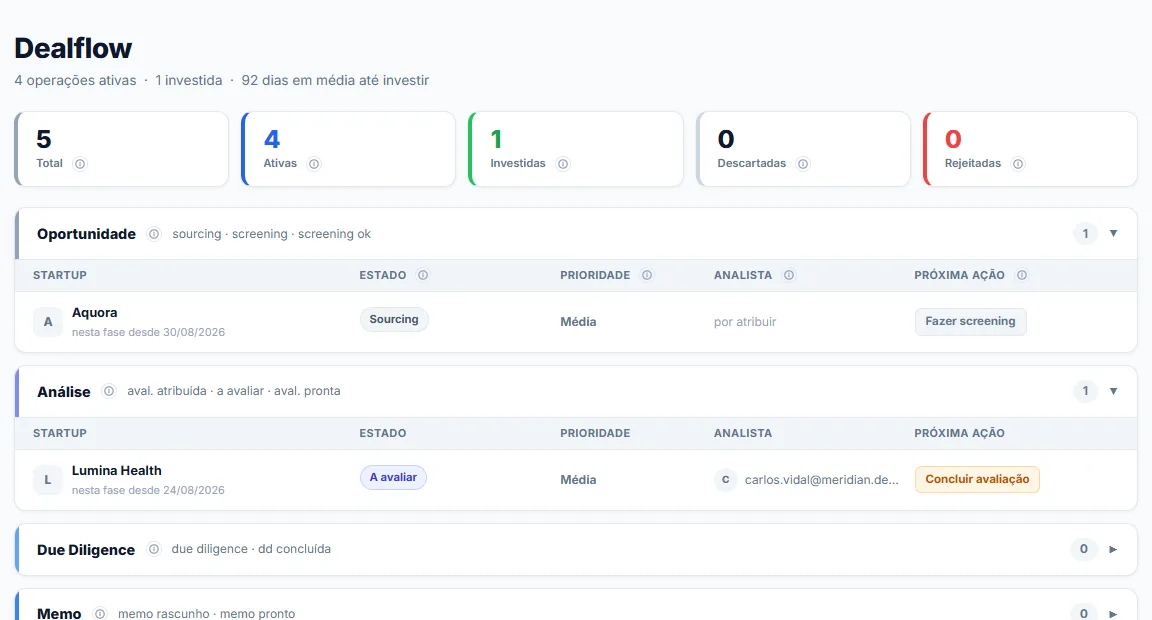The height and width of the screenshot is (620, 1152).
Task: Click 'nesta fase desde 24/08/2026' text
Action: pyautogui.click(x=148, y=490)
